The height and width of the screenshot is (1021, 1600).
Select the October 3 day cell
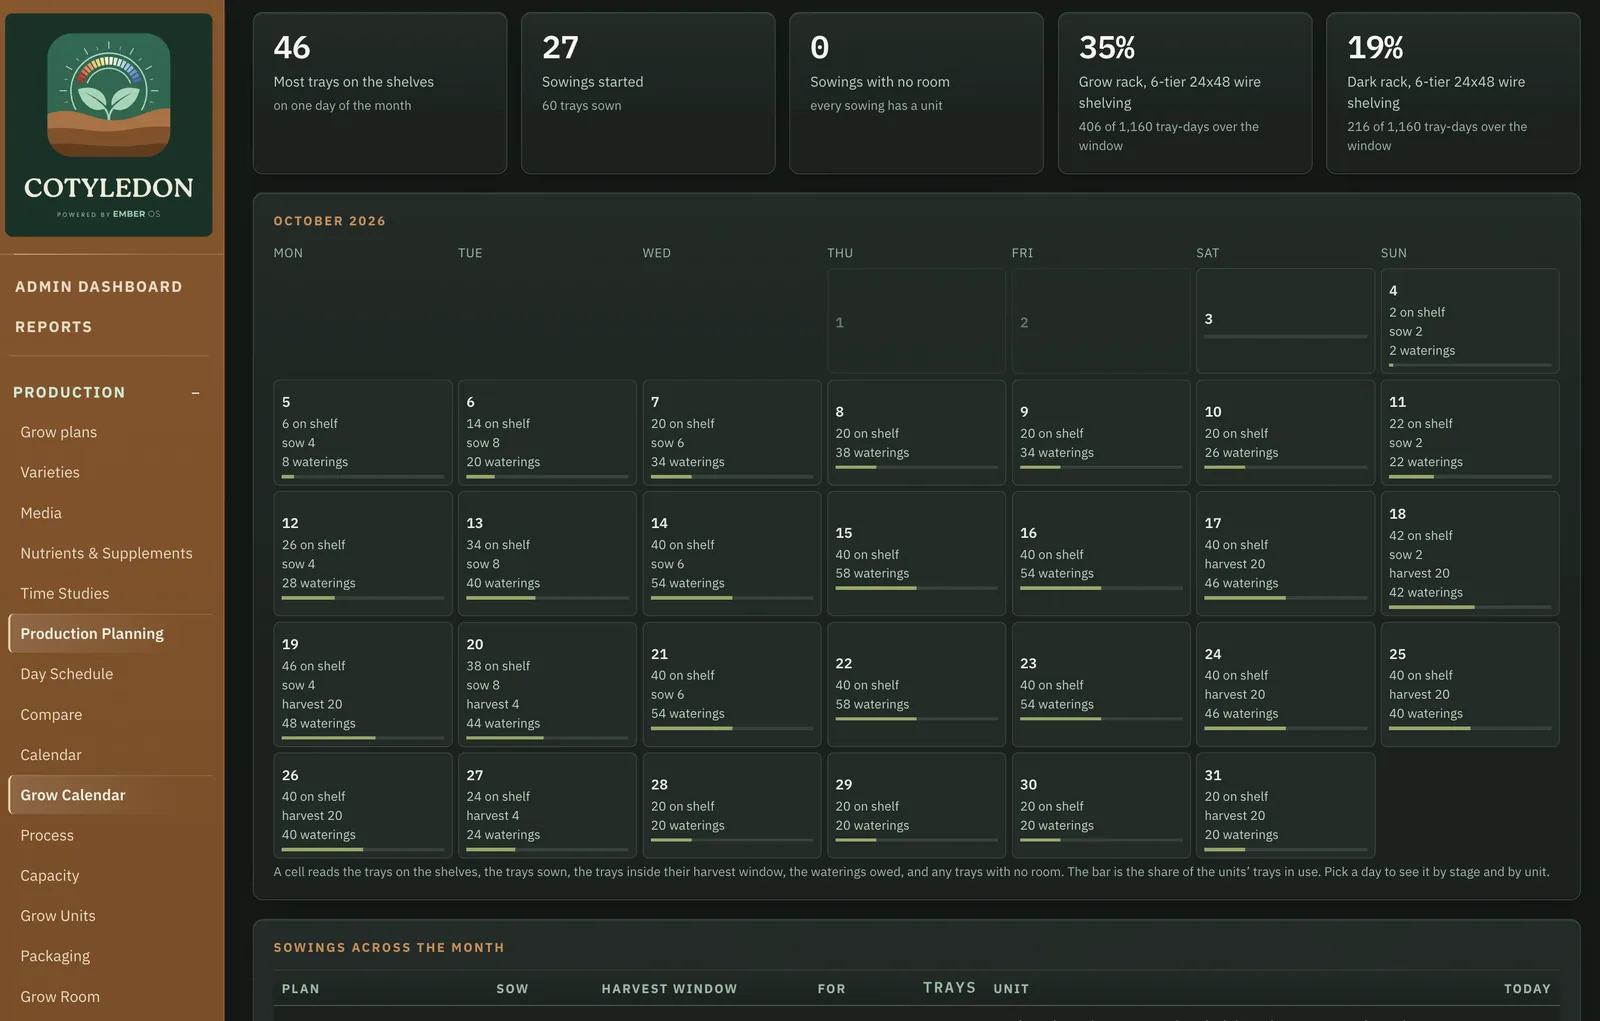point(1285,321)
